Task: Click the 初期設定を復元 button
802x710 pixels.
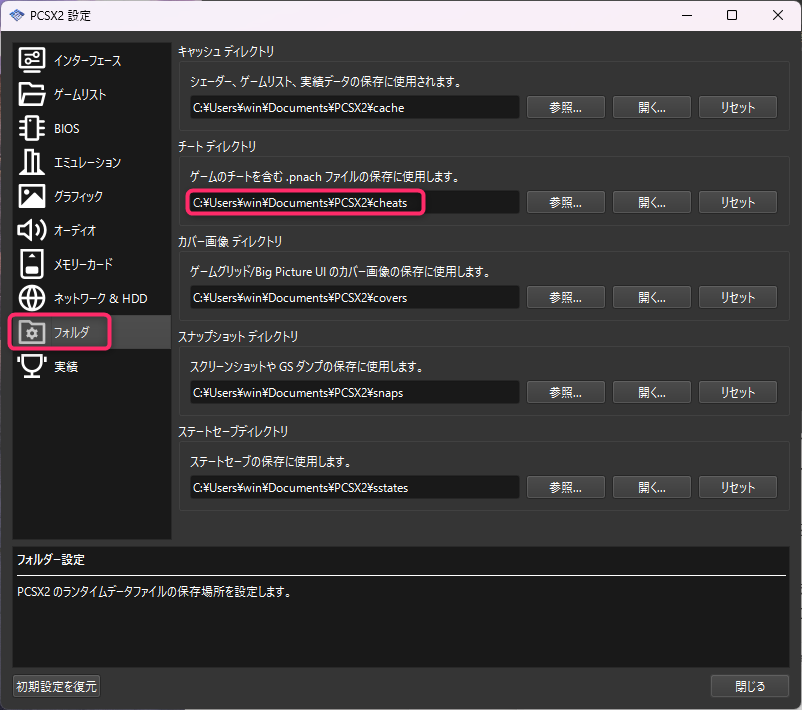Action: coord(56,686)
